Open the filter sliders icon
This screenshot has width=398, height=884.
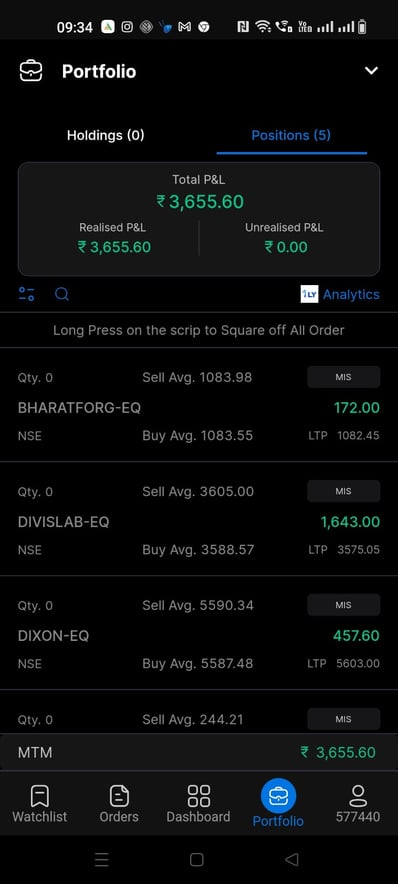point(26,294)
